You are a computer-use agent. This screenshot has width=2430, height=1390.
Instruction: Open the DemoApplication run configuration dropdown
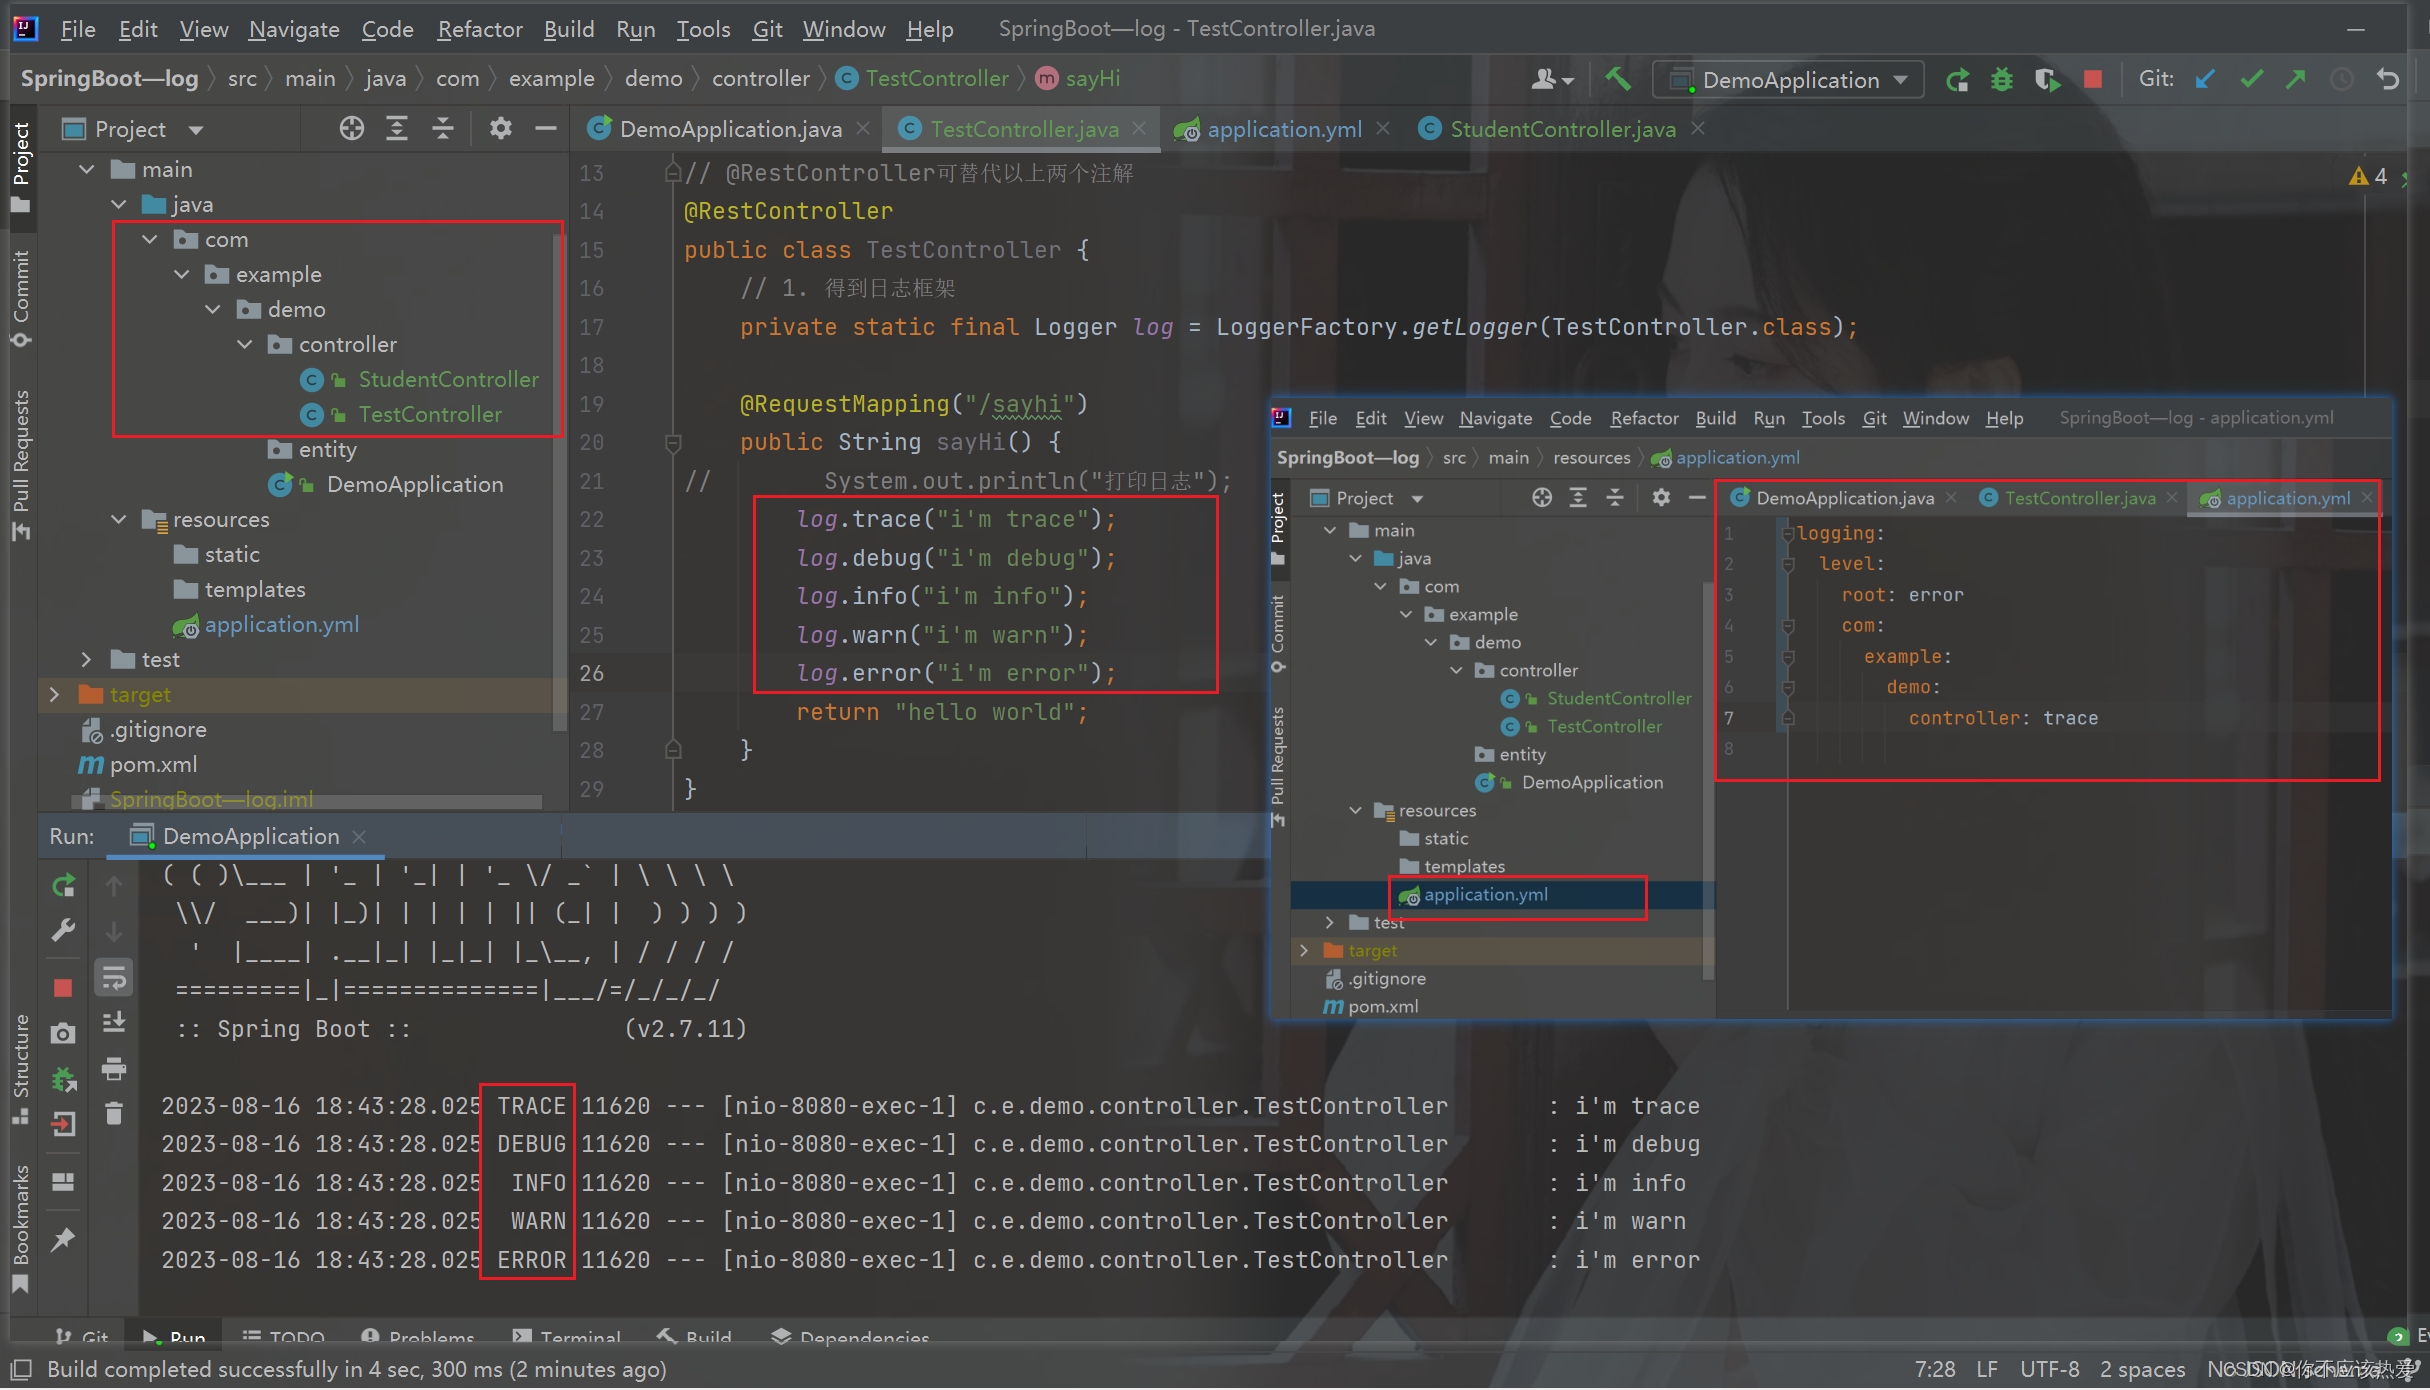pyautogui.click(x=1790, y=80)
